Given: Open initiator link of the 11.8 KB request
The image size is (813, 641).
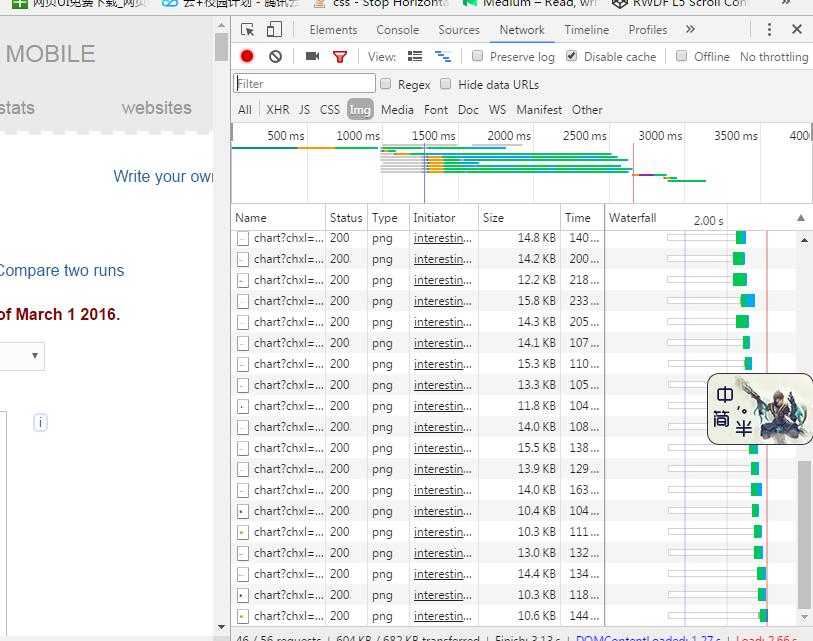Looking at the screenshot, I should click(x=443, y=406).
